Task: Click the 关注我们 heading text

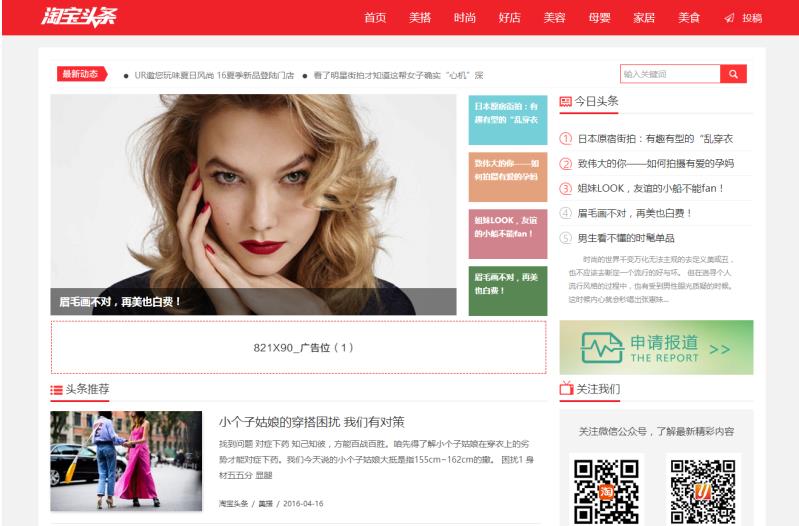Action: [598, 389]
